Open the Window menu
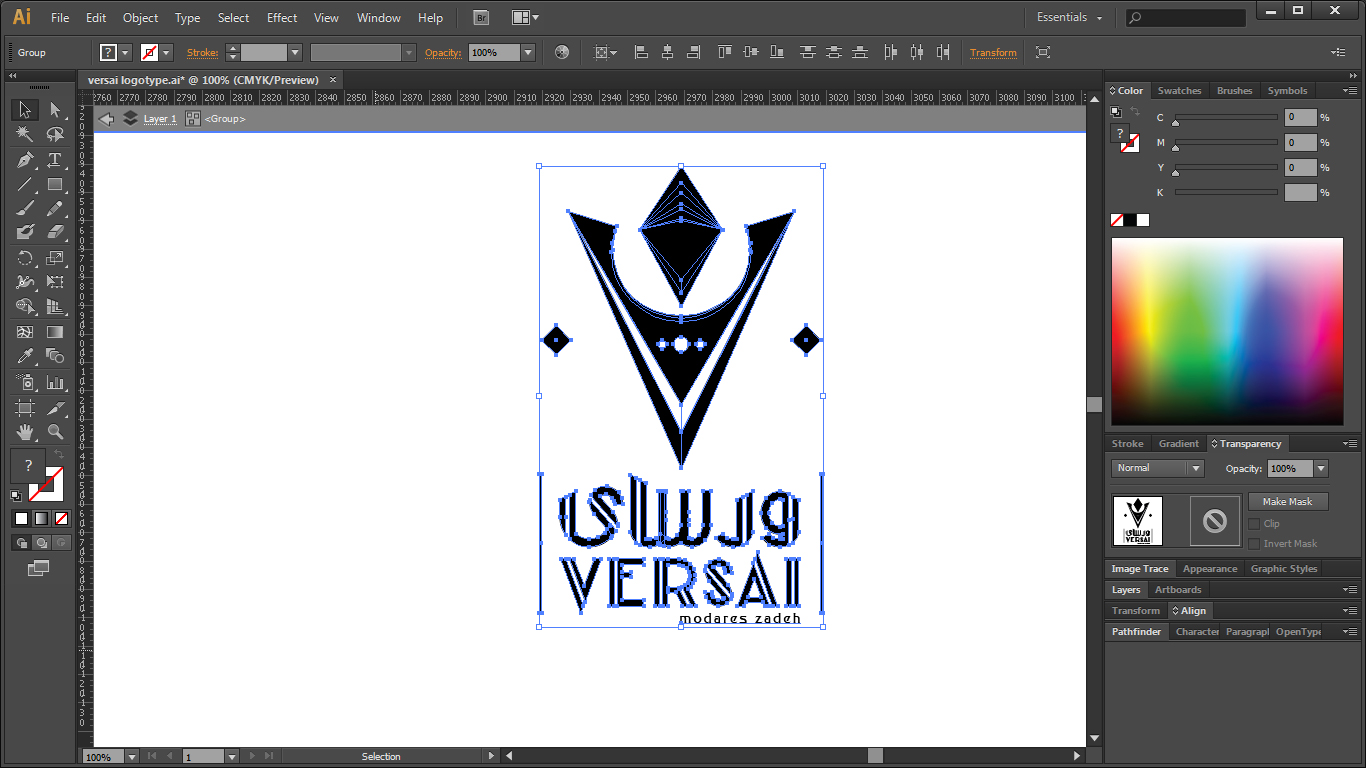The image size is (1366, 768). click(378, 17)
